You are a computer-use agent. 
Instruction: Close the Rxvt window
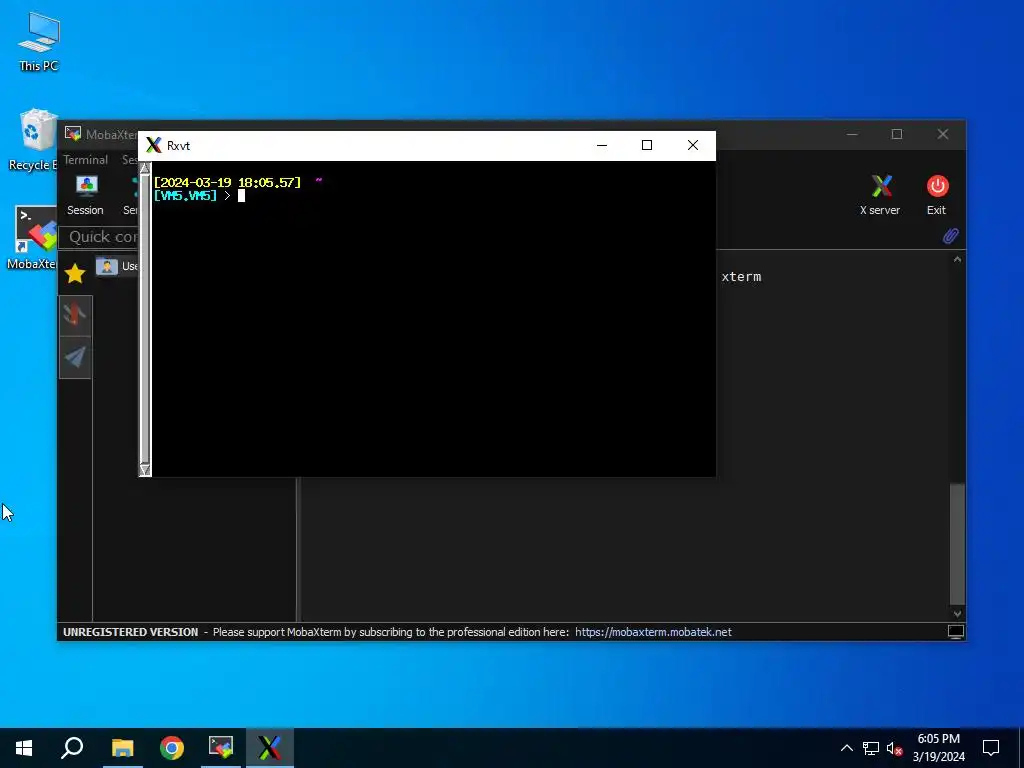693,145
